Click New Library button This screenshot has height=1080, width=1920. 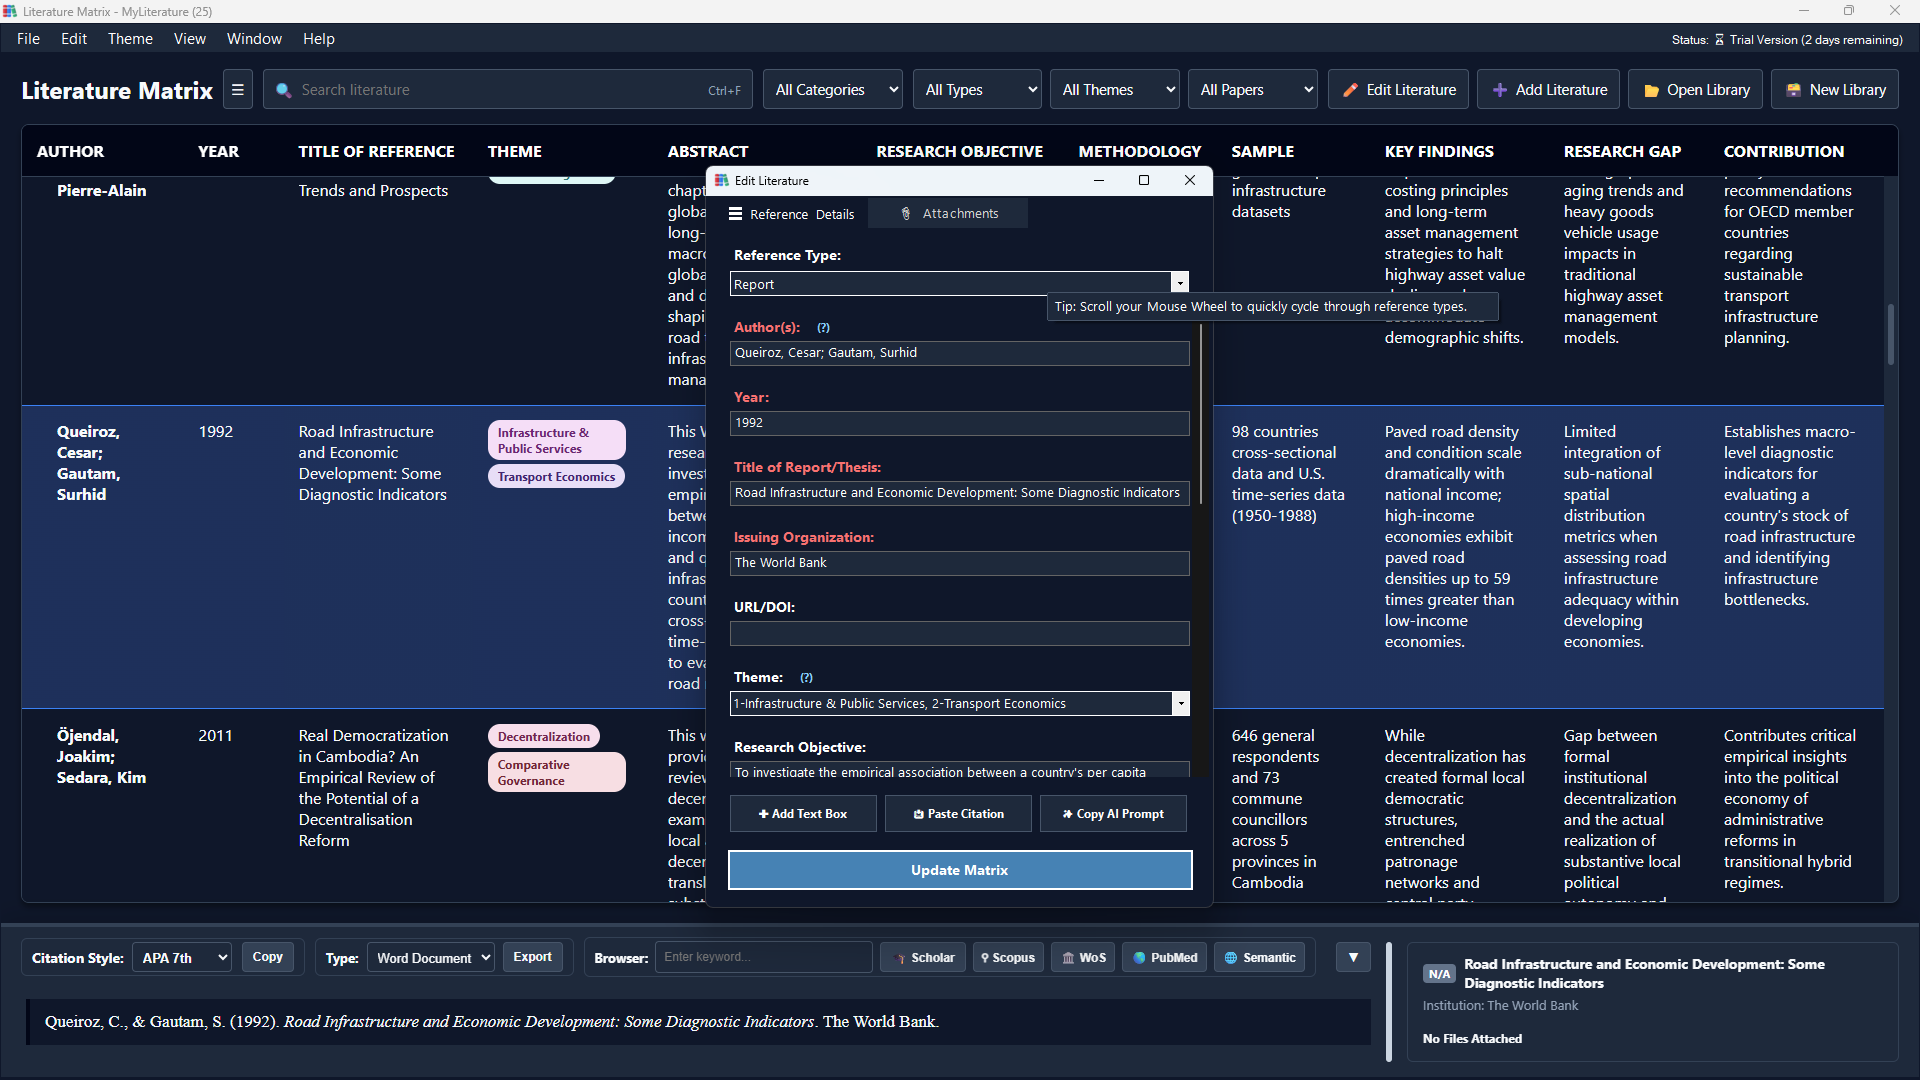coord(1835,90)
